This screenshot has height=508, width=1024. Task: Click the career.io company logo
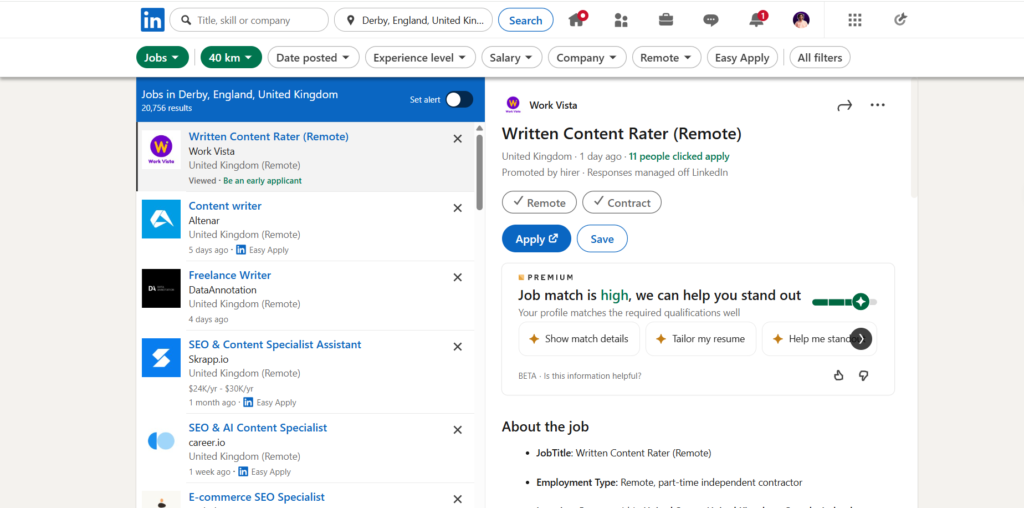pyautogui.click(x=161, y=441)
